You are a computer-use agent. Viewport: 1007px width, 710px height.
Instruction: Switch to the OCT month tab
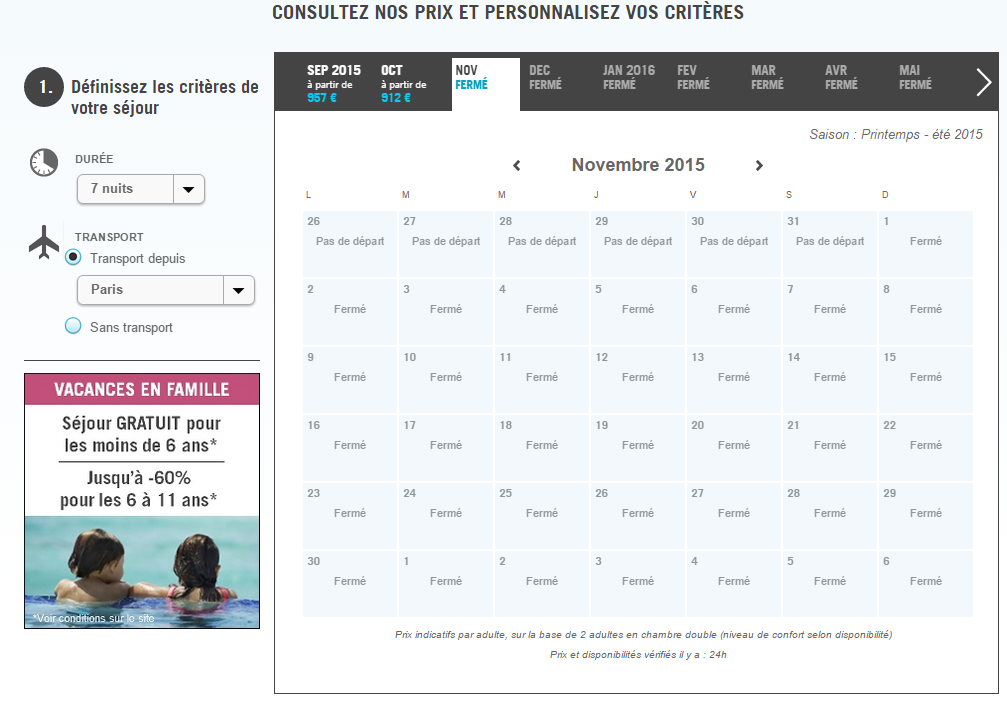pos(405,83)
